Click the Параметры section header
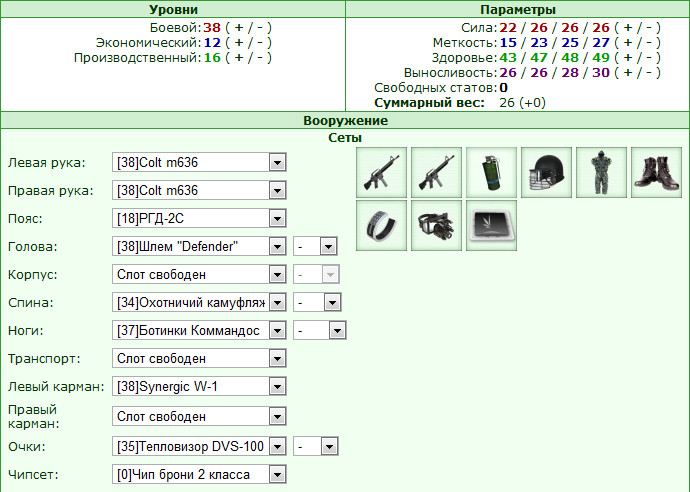The width and height of the screenshot is (690, 492). click(518, 9)
